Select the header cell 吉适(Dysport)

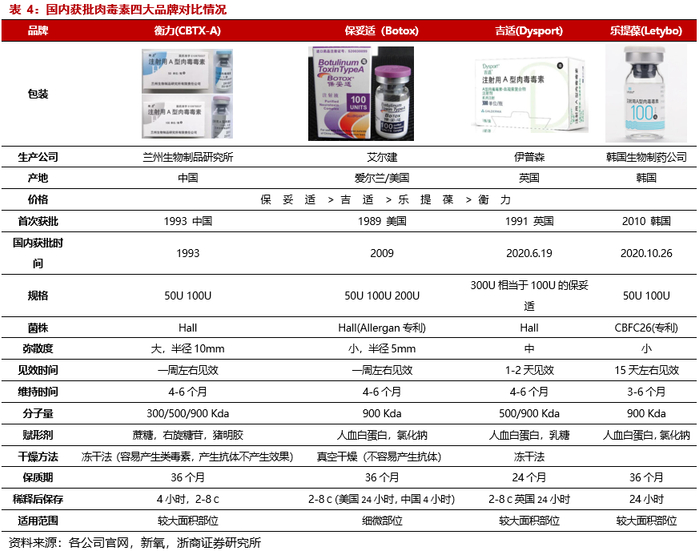coord(529,30)
